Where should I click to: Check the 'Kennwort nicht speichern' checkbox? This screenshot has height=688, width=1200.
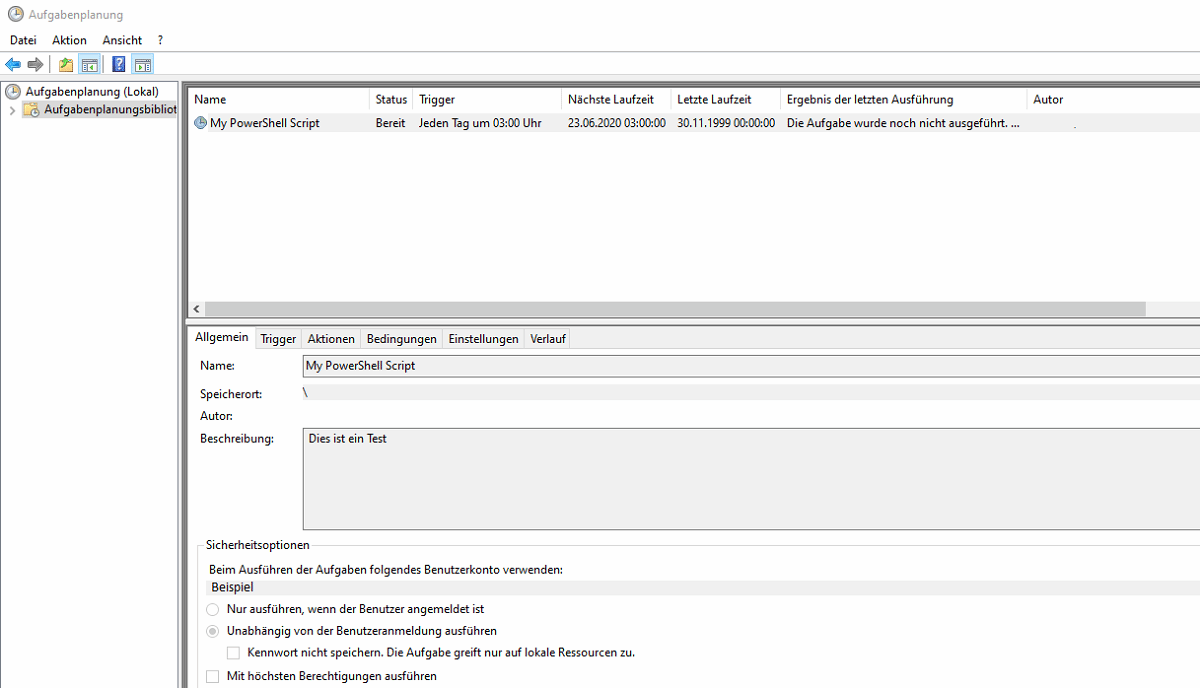pyautogui.click(x=233, y=653)
